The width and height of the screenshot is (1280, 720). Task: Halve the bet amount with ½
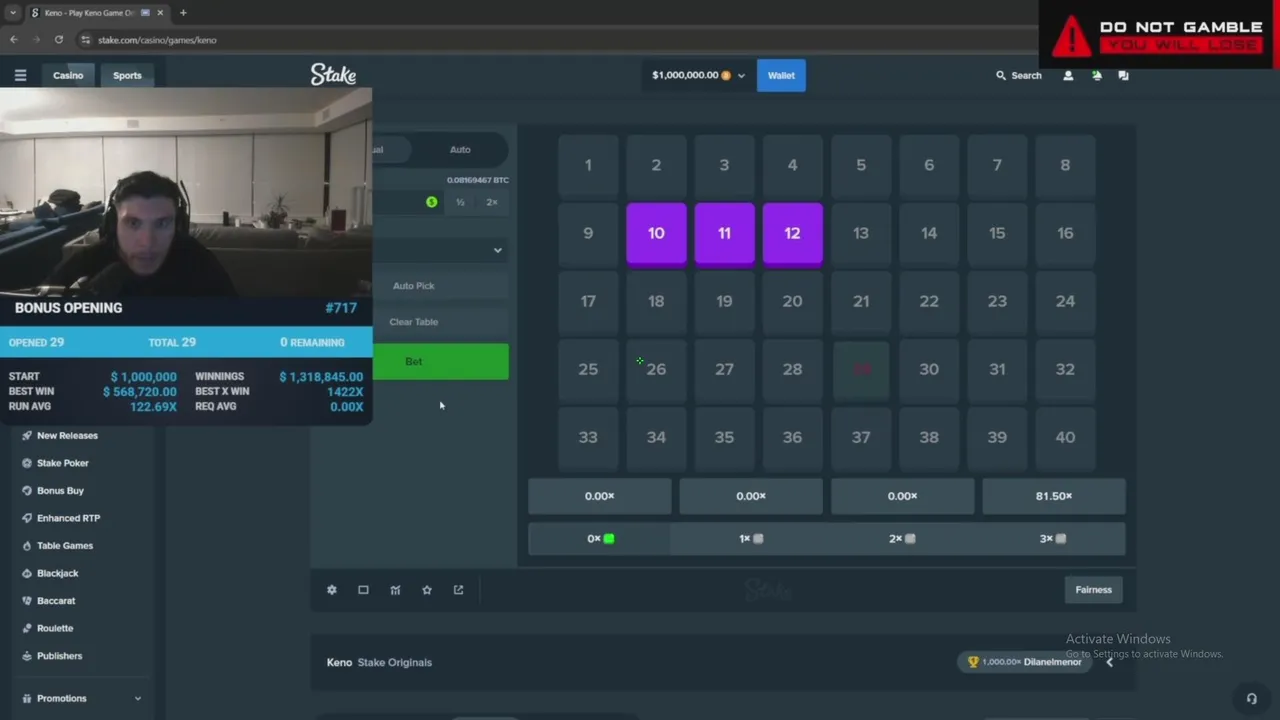pos(460,202)
